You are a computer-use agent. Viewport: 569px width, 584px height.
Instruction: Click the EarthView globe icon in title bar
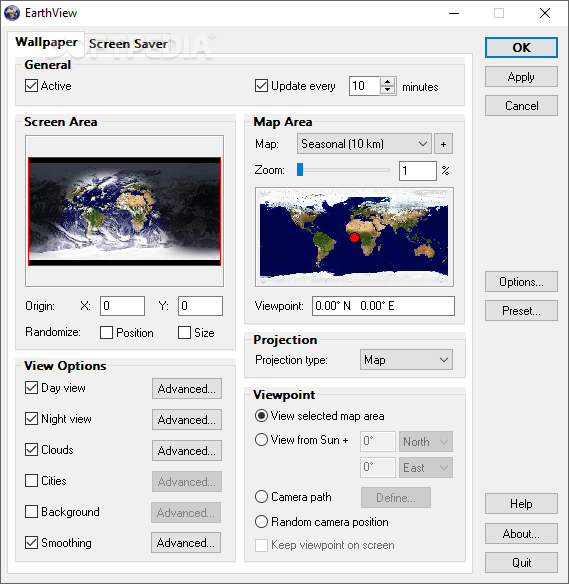[x=12, y=13]
